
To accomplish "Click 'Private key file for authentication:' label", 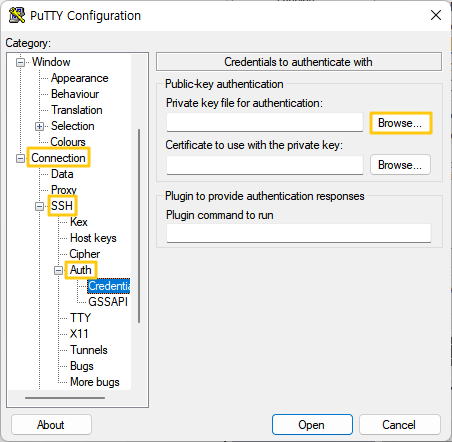I will click(x=244, y=103).
